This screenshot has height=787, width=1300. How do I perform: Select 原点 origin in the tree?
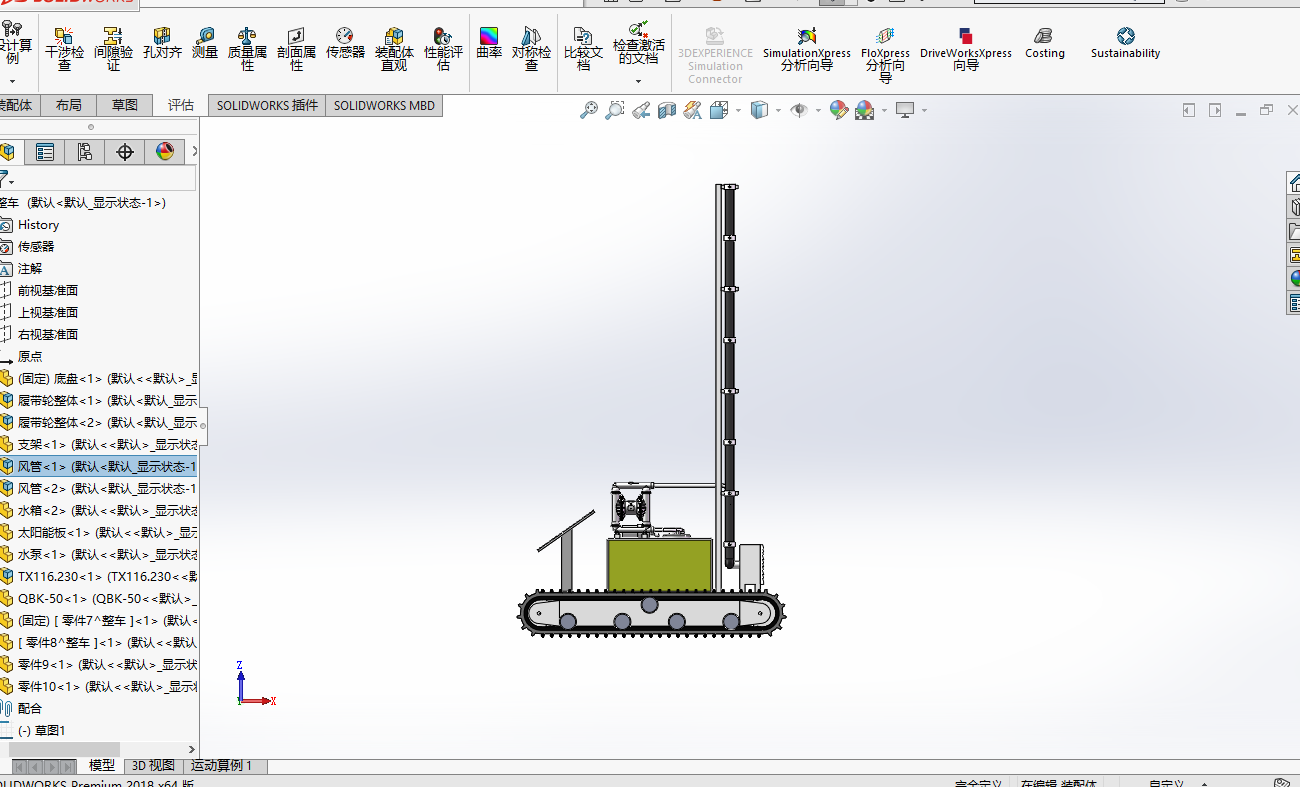[30, 357]
